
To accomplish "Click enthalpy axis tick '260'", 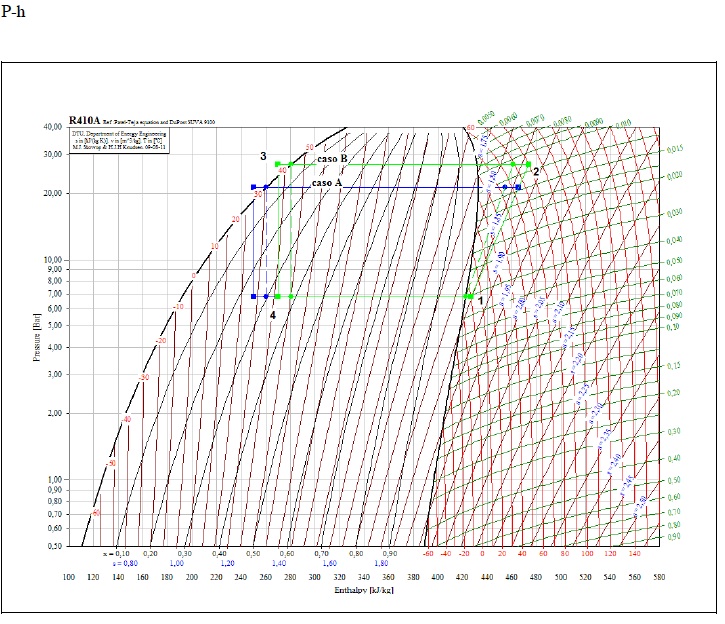I will coord(265,577).
